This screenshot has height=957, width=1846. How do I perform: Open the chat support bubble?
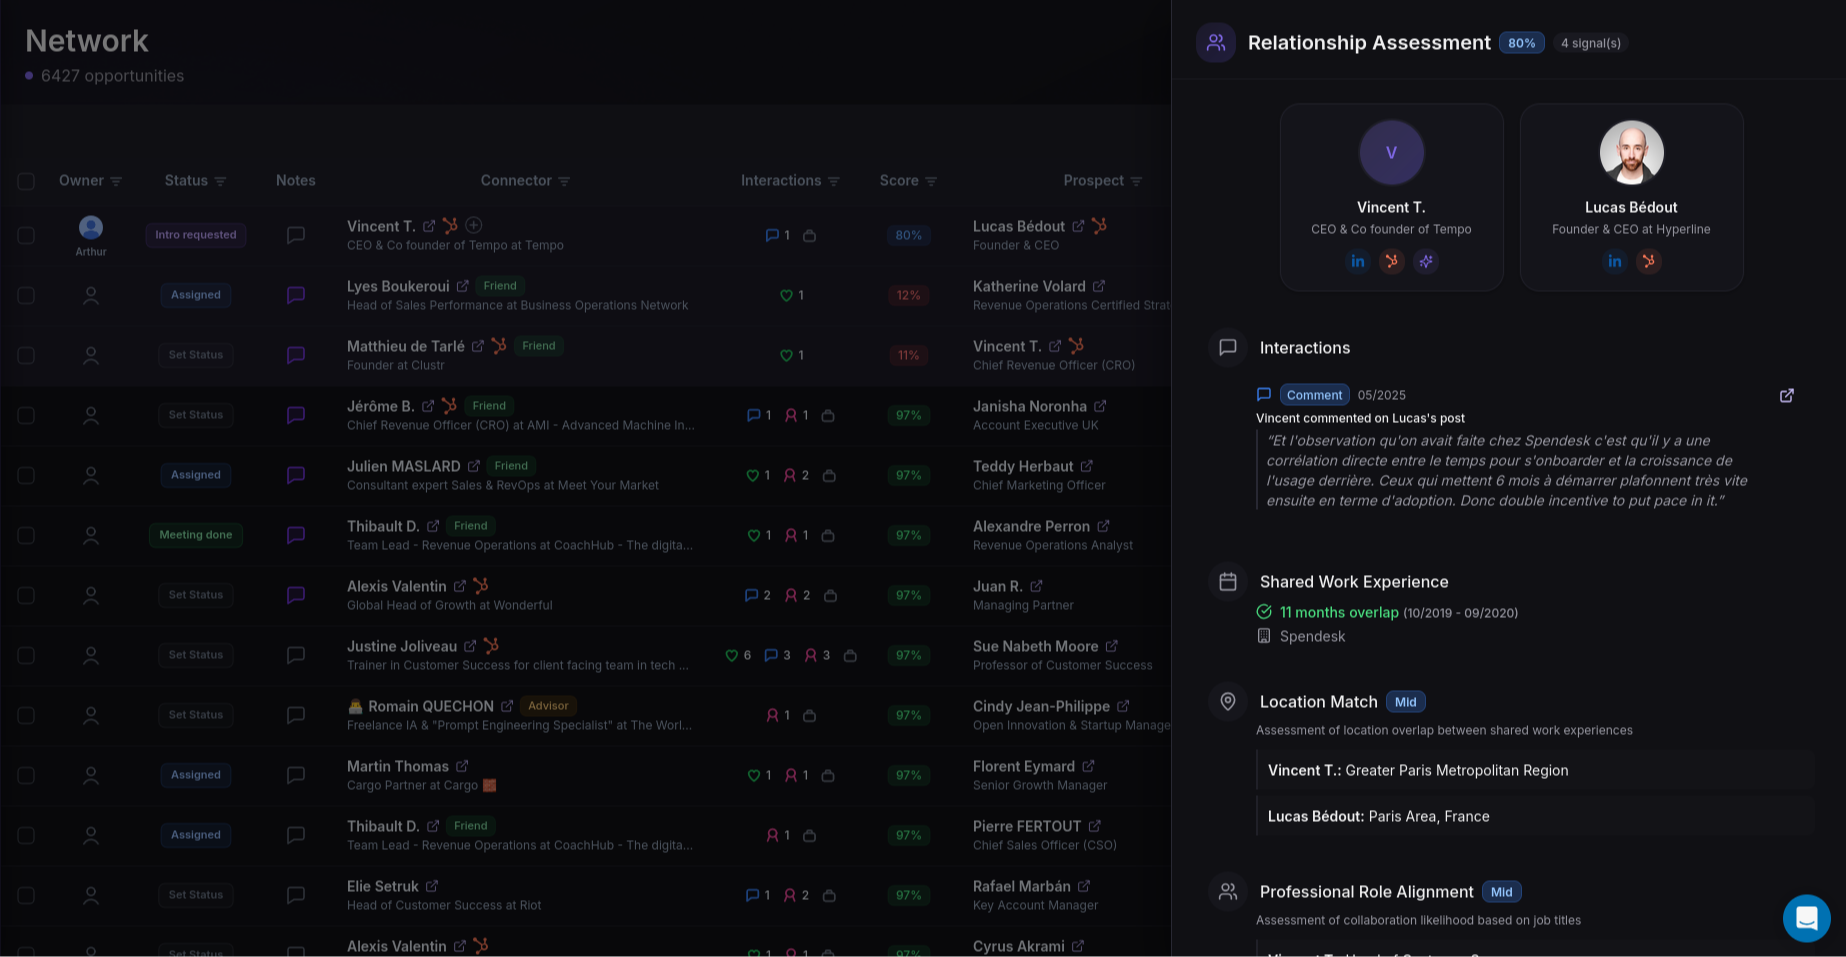[1806, 918]
